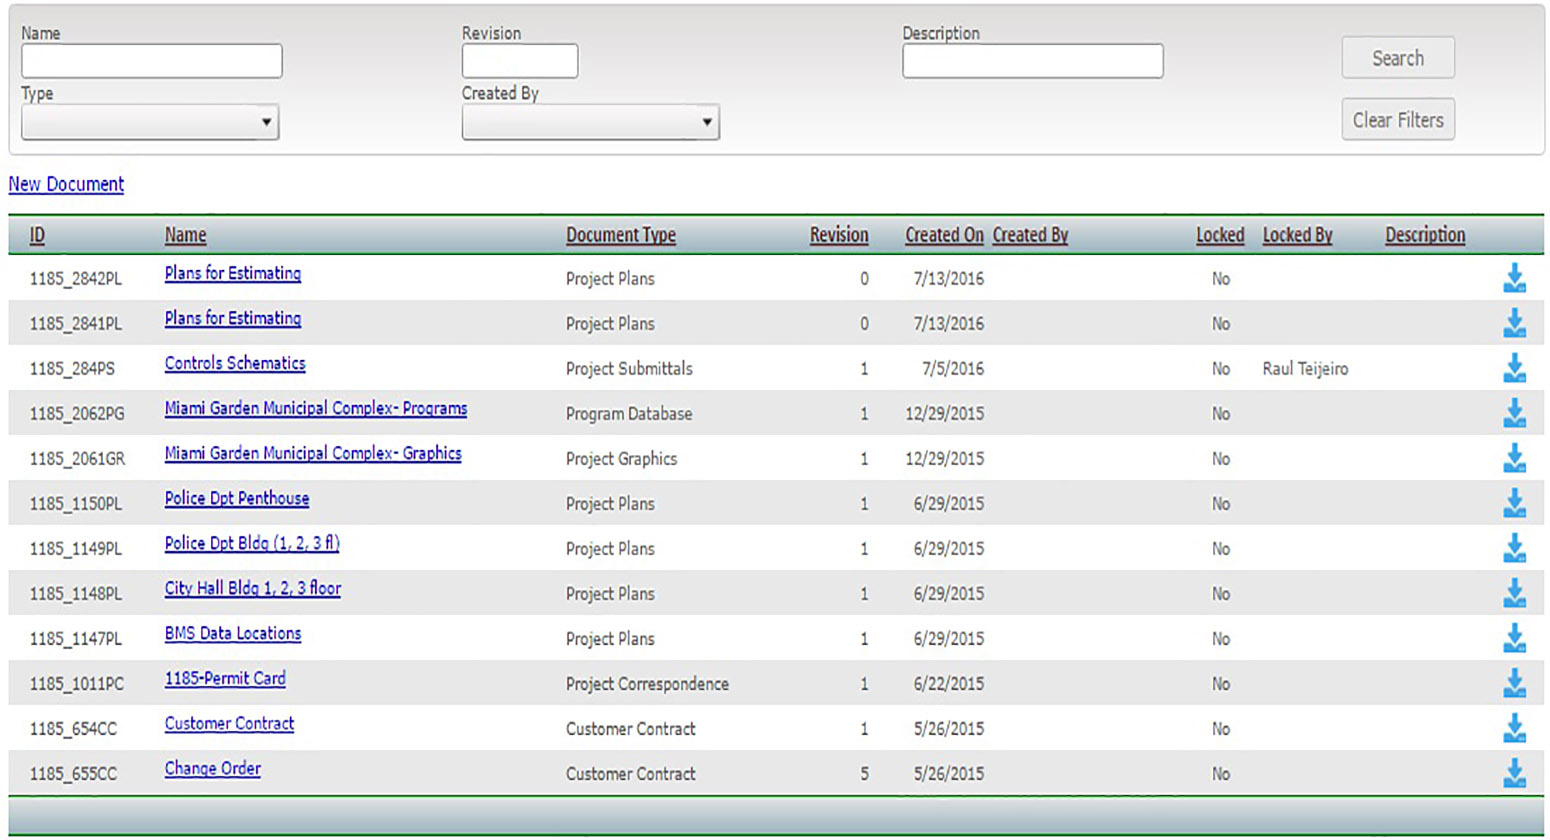Download Miami Garden Municipal Complex- Graphics
The height and width of the screenshot is (840, 1550).
pos(1514,458)
